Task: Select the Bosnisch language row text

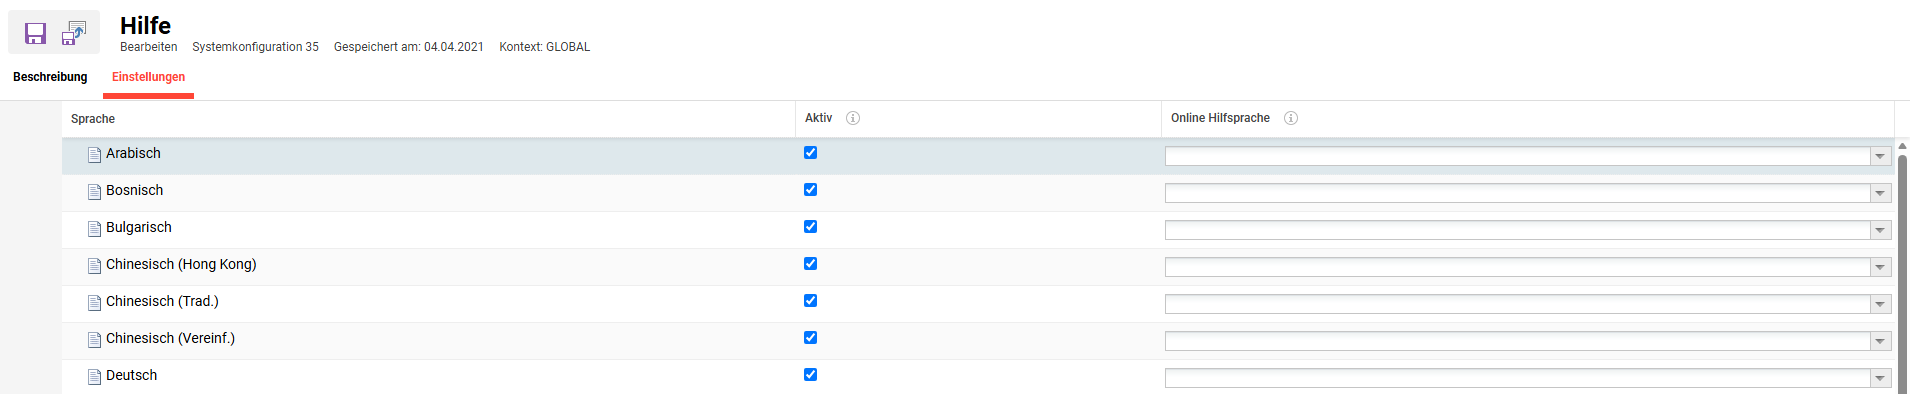Action: point(134,190)
